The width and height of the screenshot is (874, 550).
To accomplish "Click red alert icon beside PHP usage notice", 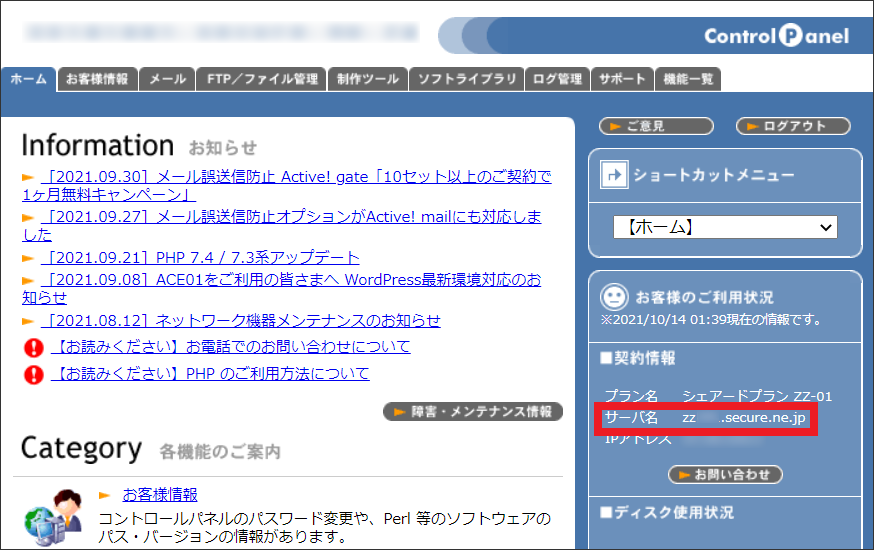I will (x=34, y=375).
